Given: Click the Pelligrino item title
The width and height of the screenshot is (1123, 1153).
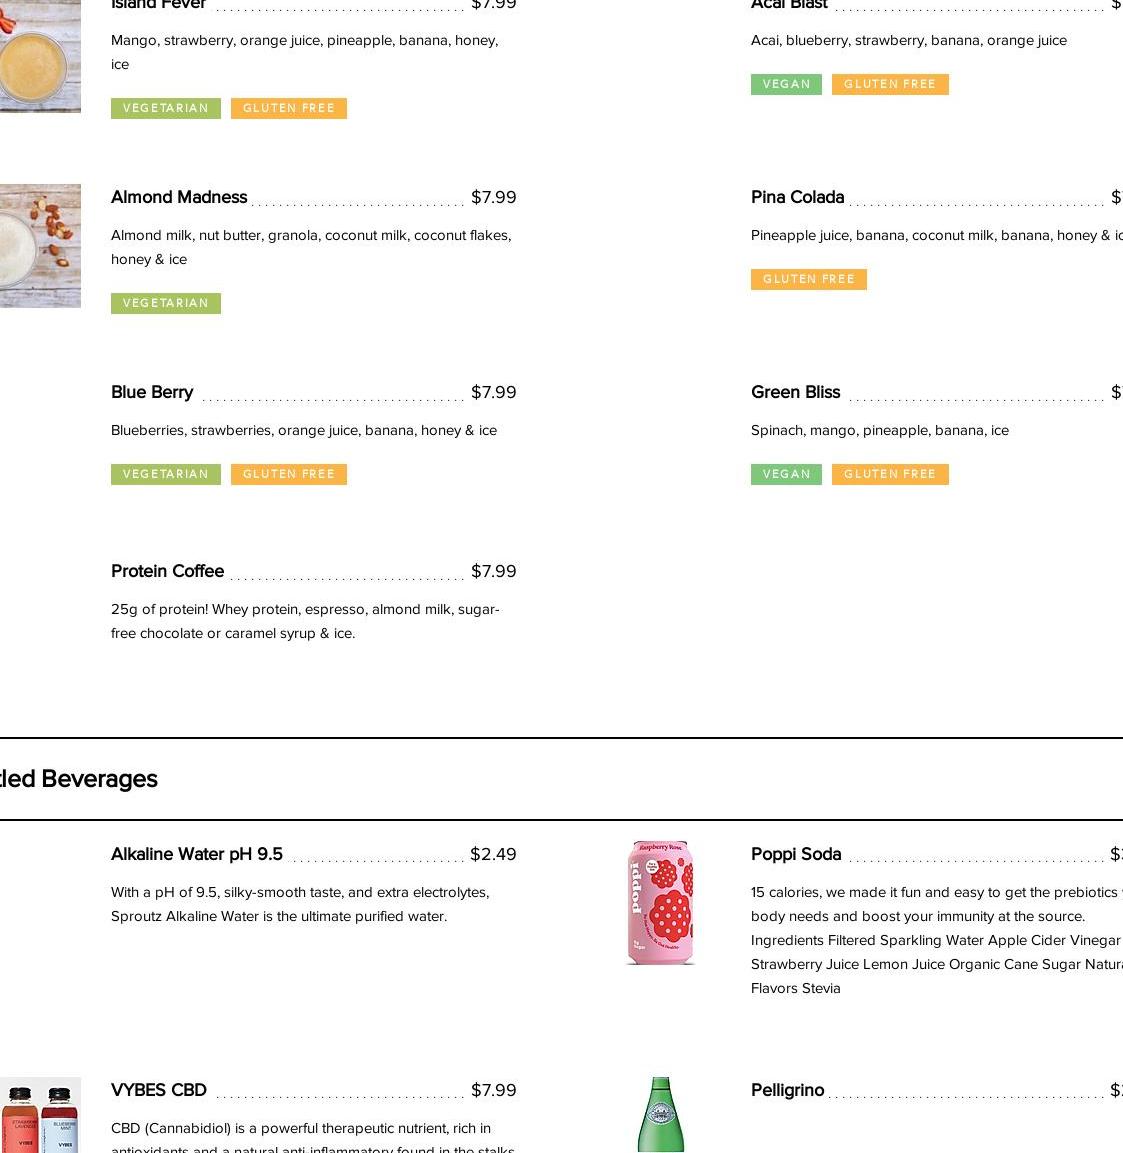Looking at the screenshot, I should 787,1090.
